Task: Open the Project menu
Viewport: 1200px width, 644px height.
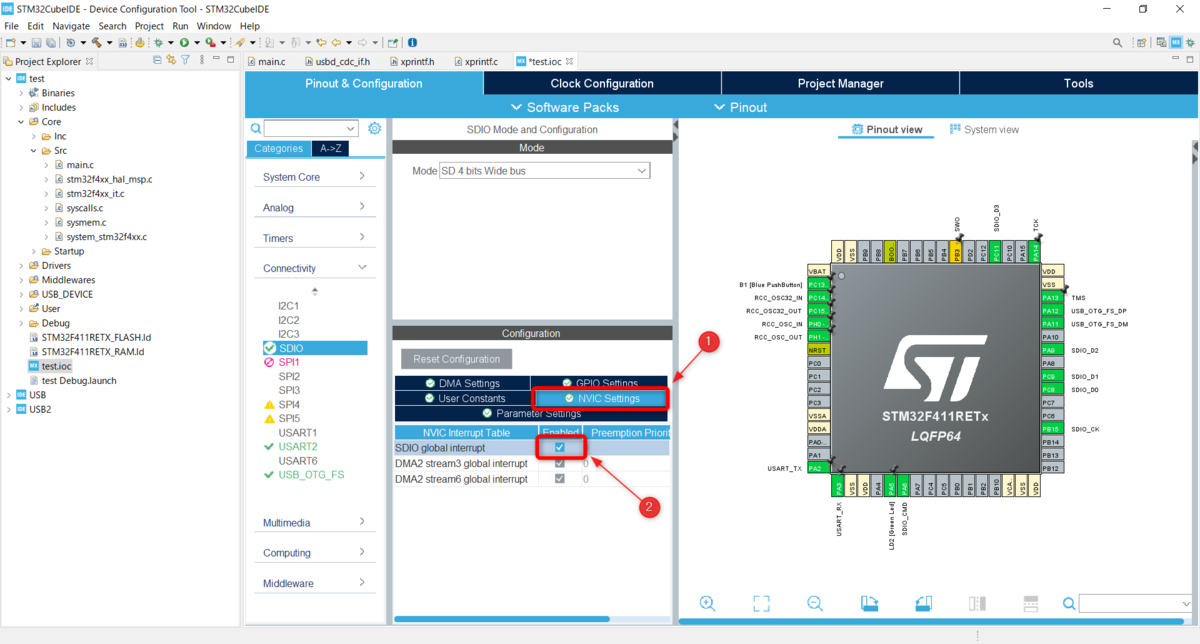Action: click(149, 26)
